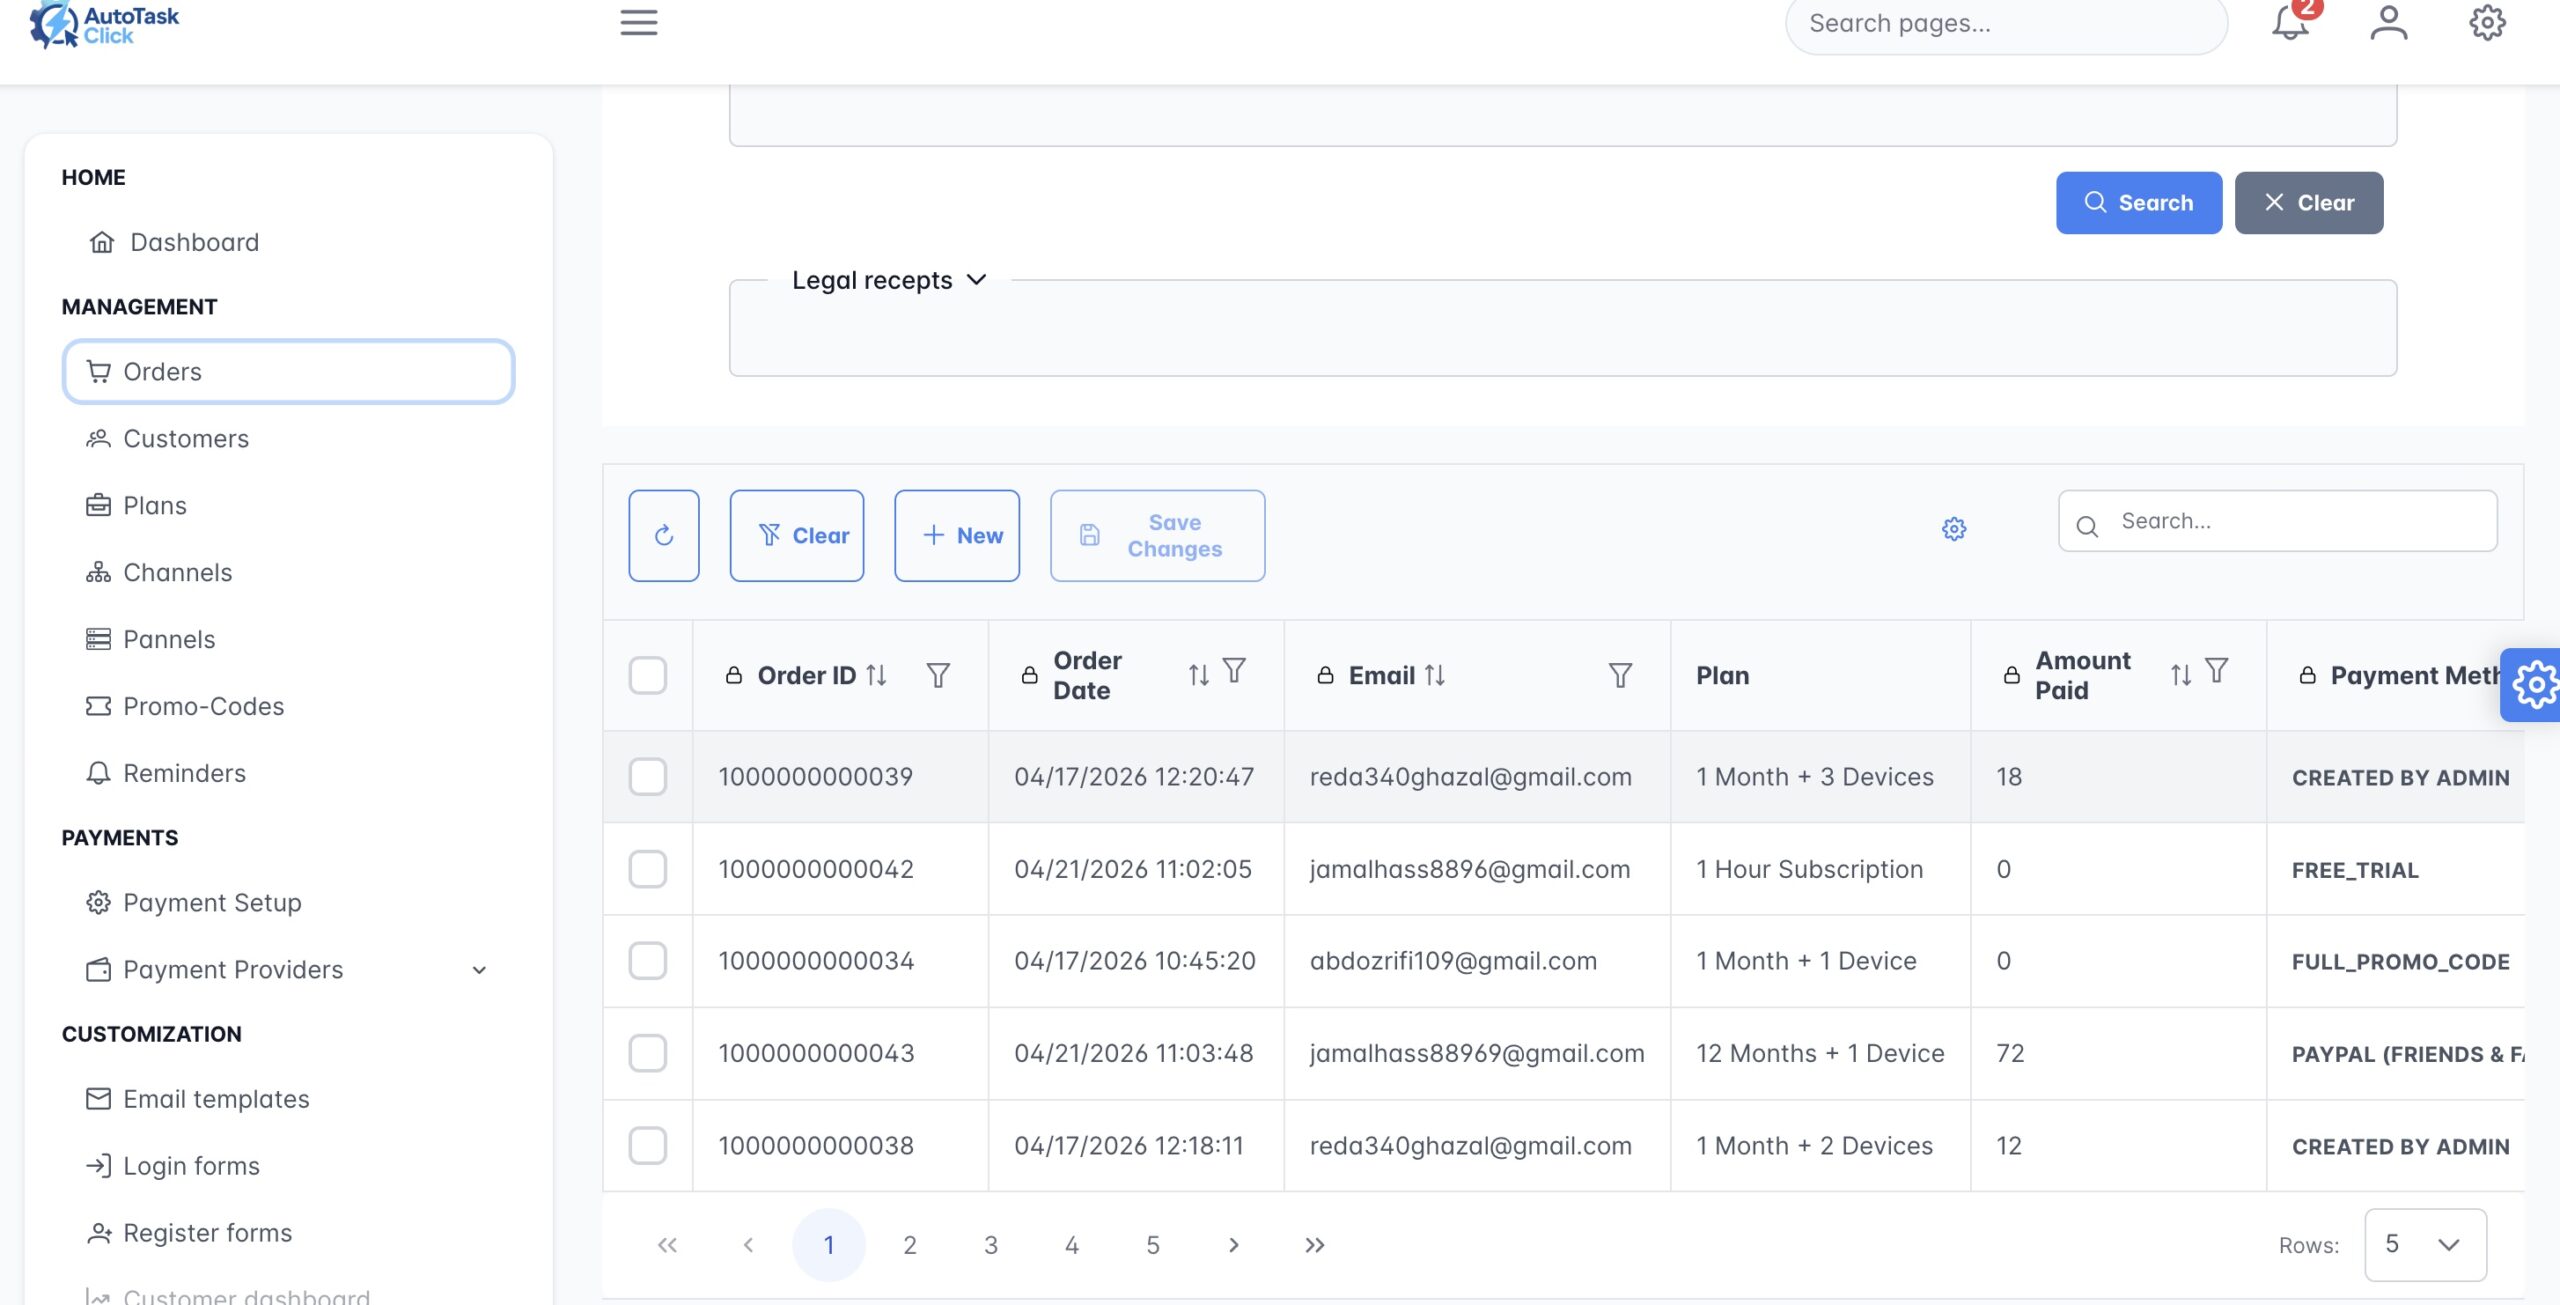2560x1305 pixels.
Task: Sort by Amount Paid arrows
Action: [x=2180, y=675]
